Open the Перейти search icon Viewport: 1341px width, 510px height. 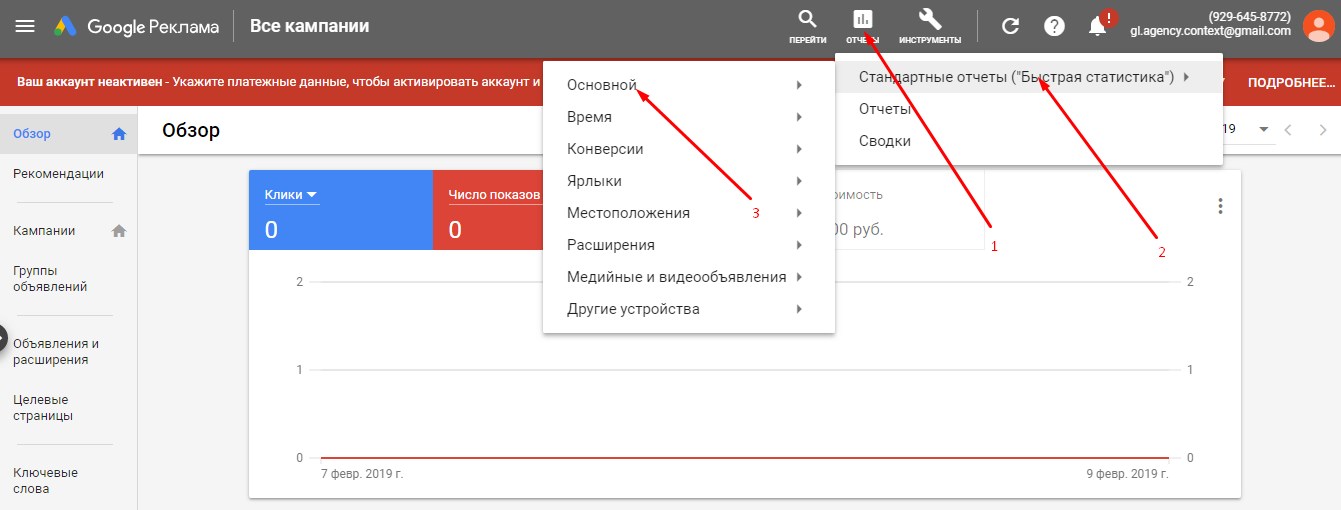(807, 26)
